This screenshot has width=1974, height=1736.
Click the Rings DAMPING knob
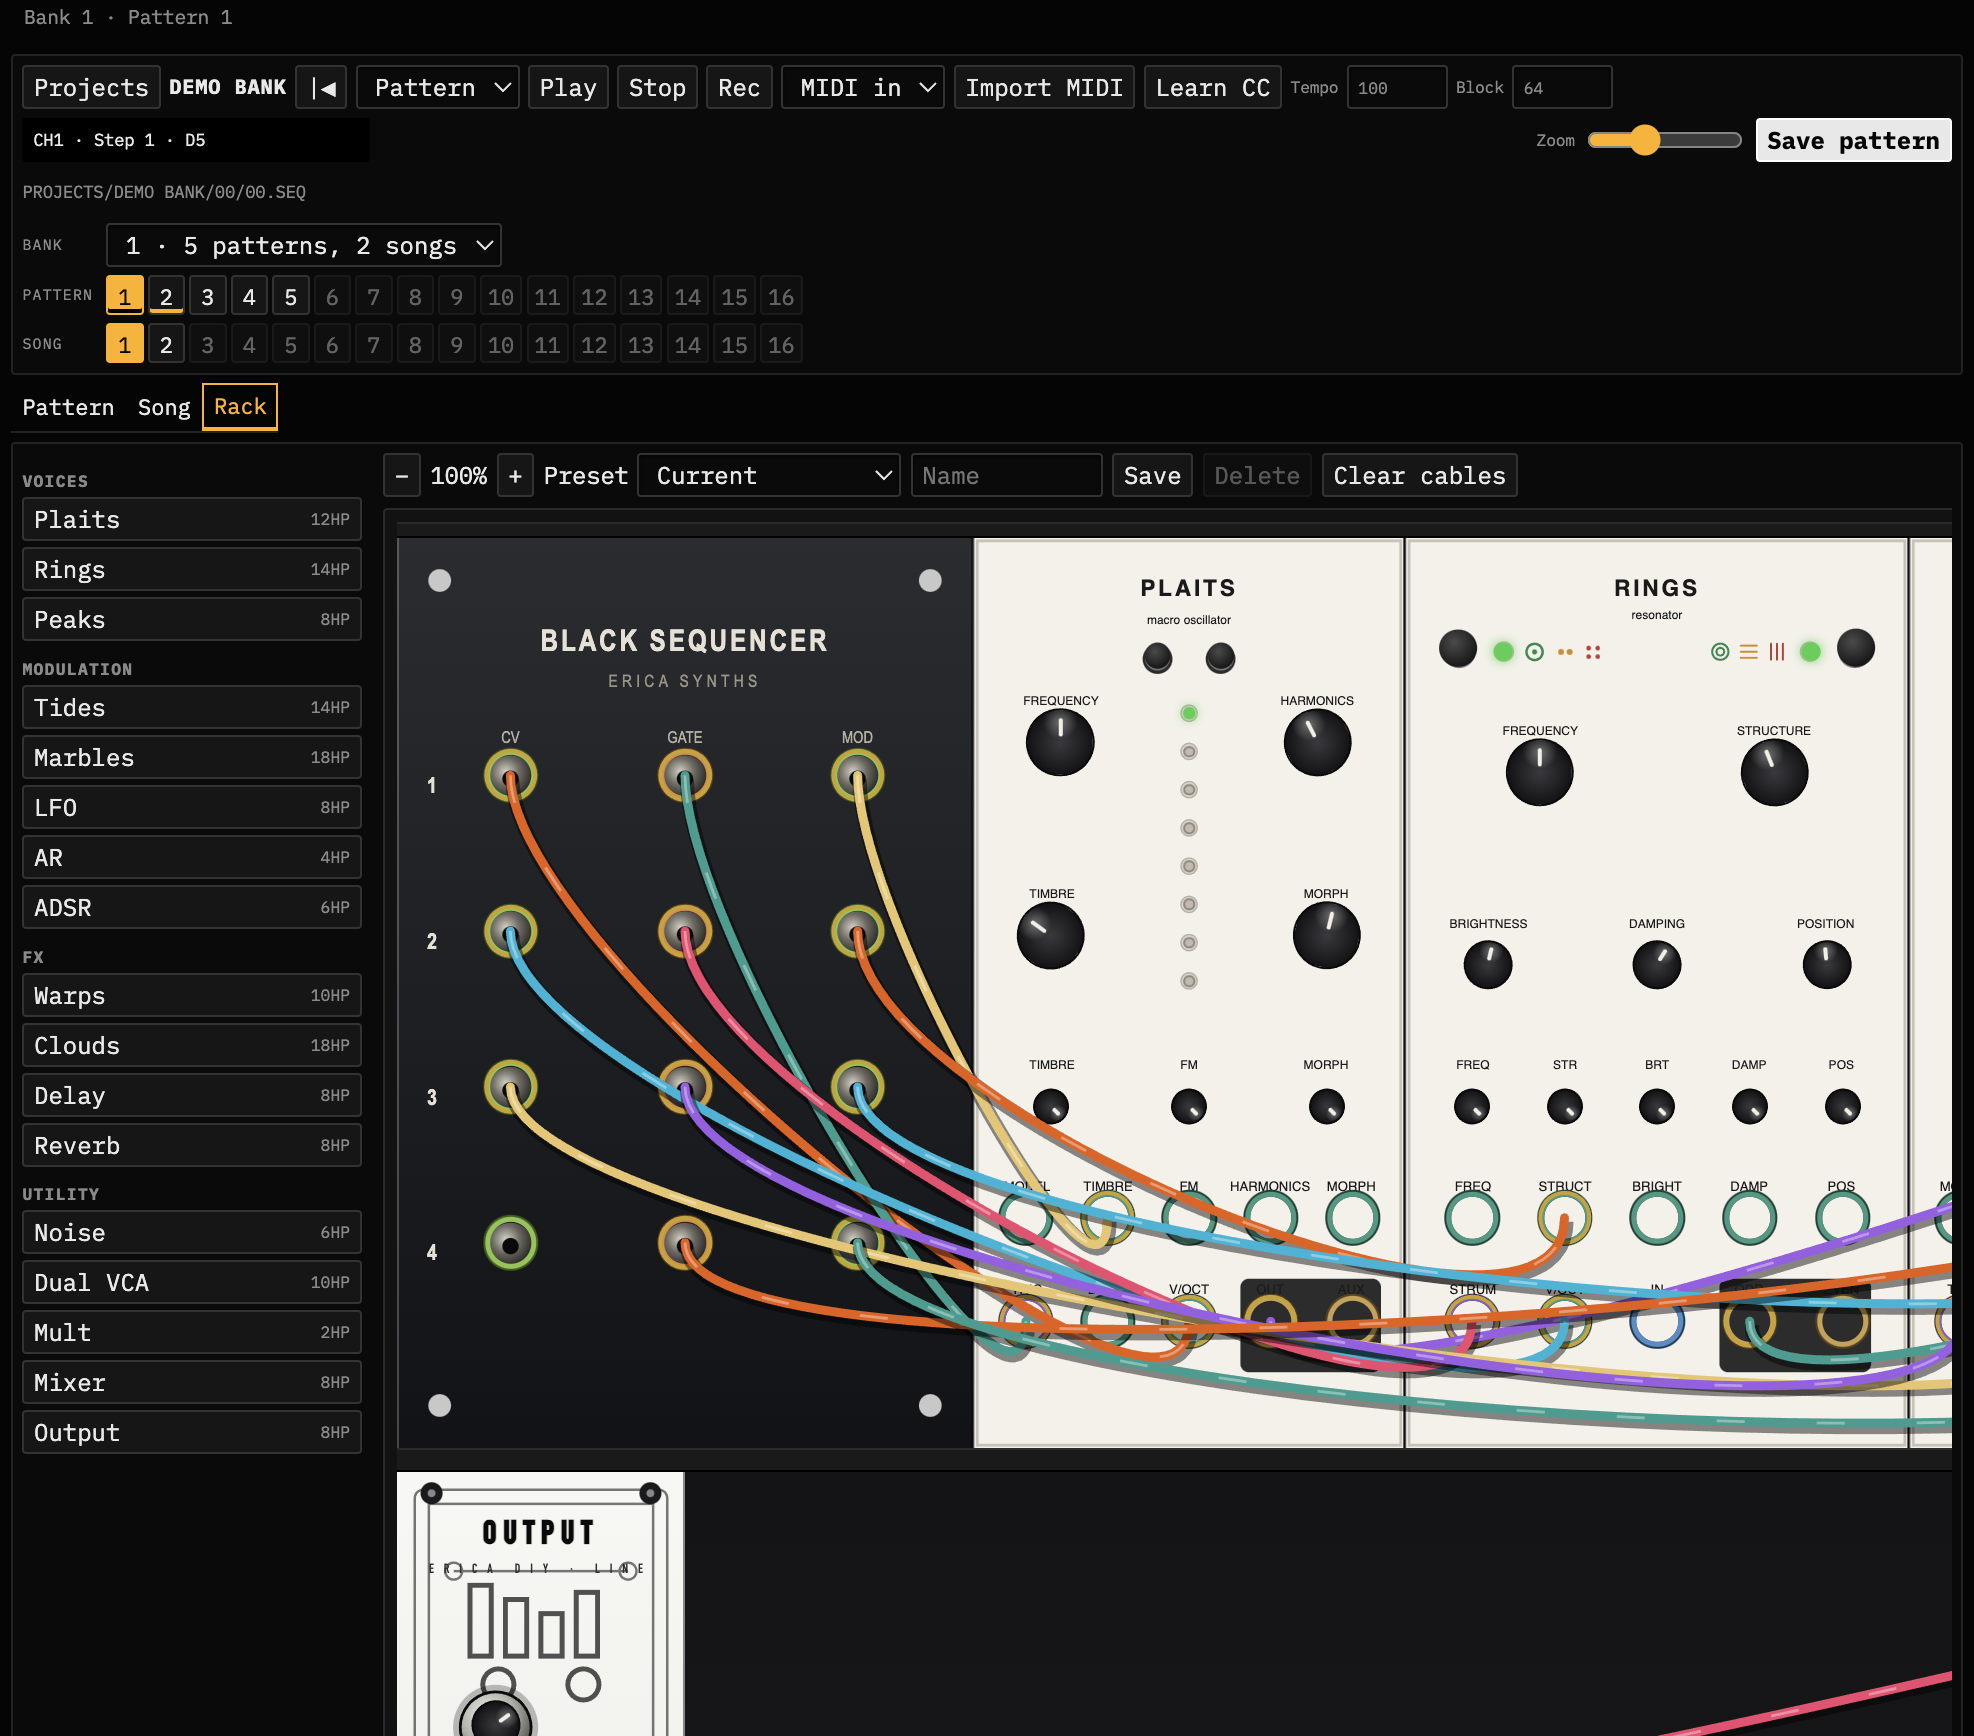pyautogui.click(x=1657, y=966)
